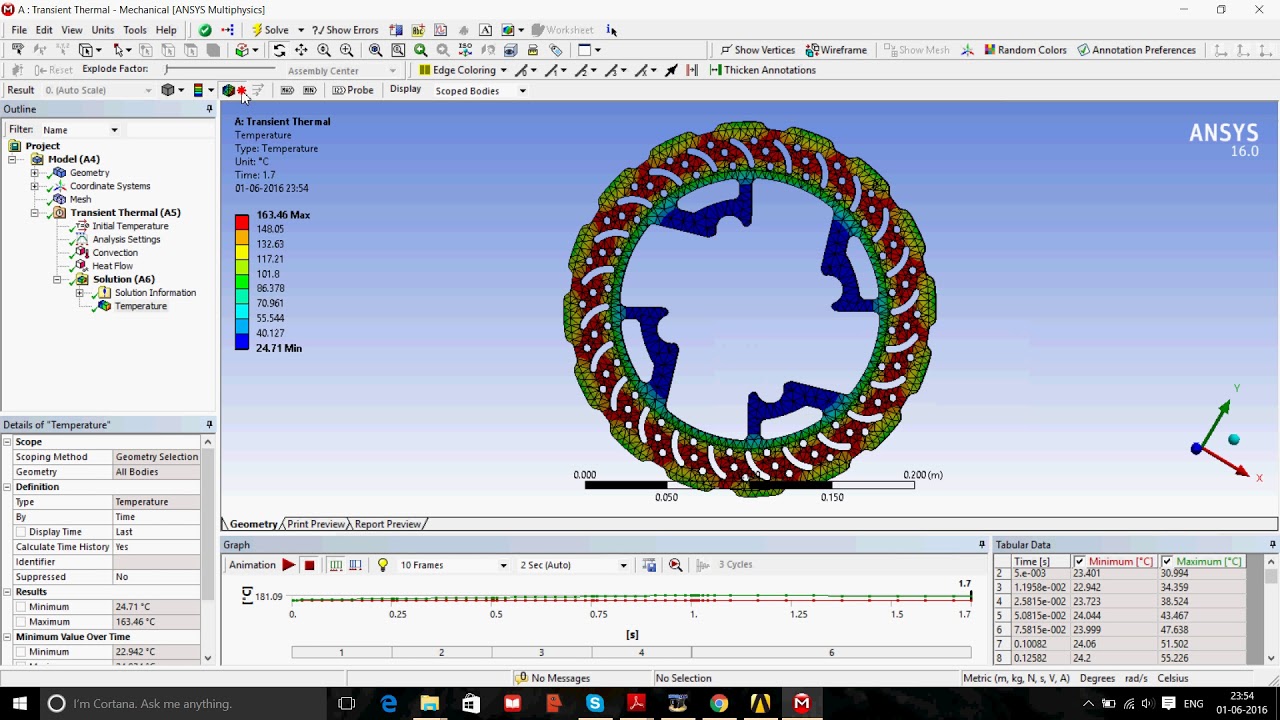Open the Tools menu

135,30
